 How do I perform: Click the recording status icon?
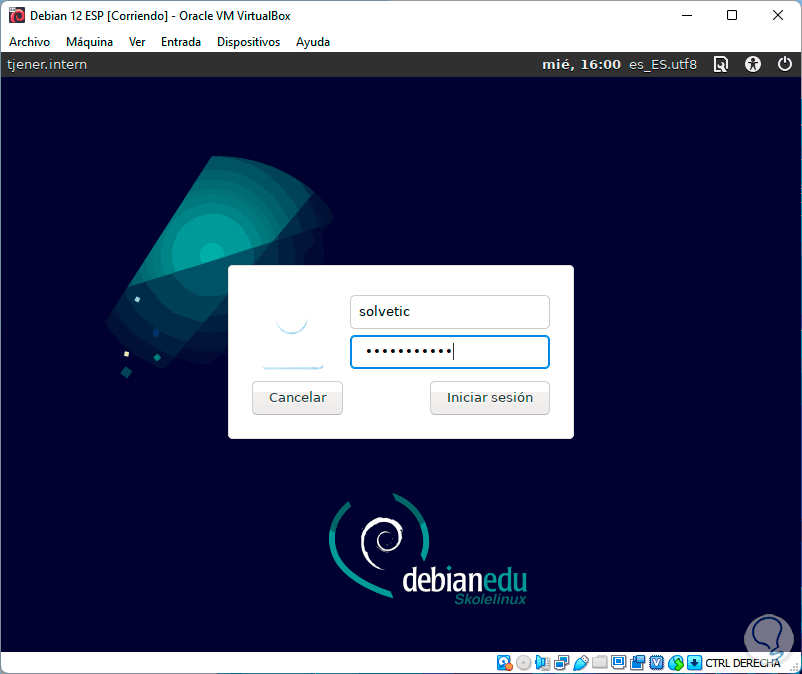(x=638, y=663)
